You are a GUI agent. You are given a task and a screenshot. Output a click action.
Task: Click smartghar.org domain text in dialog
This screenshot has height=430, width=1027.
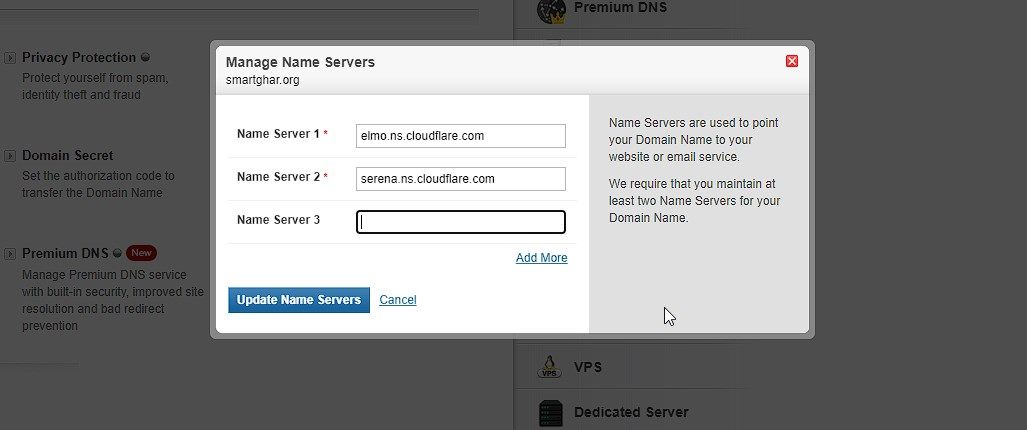pyautogui.click(x=263, y=81)
